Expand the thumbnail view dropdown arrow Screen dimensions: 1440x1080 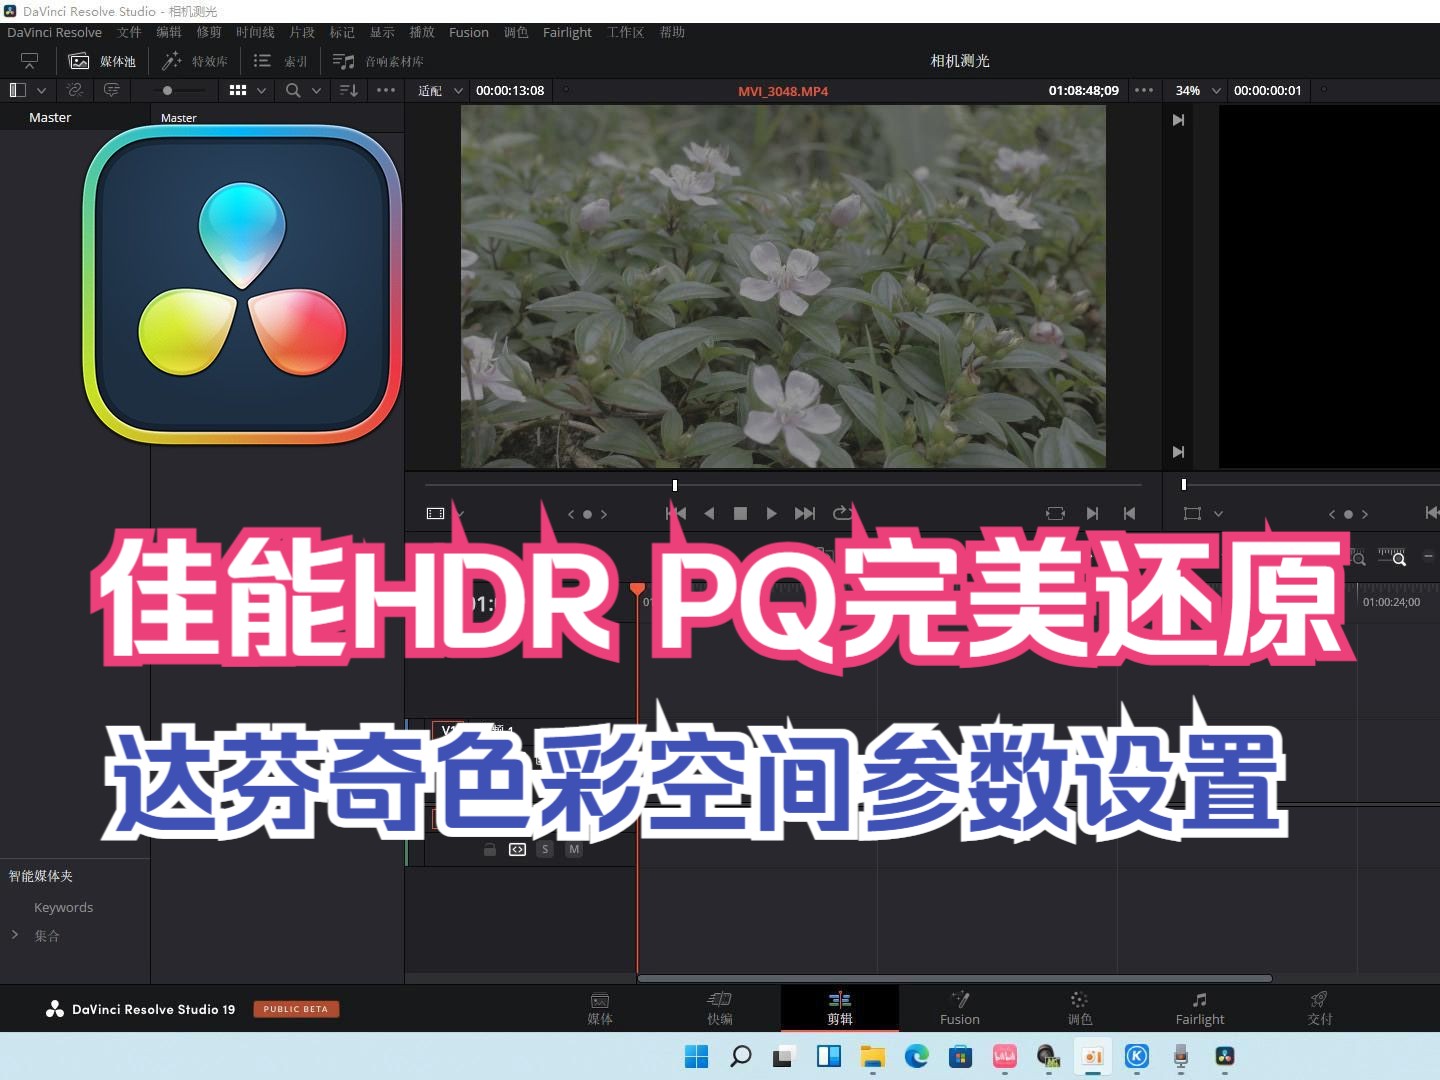tap(261, 91)
